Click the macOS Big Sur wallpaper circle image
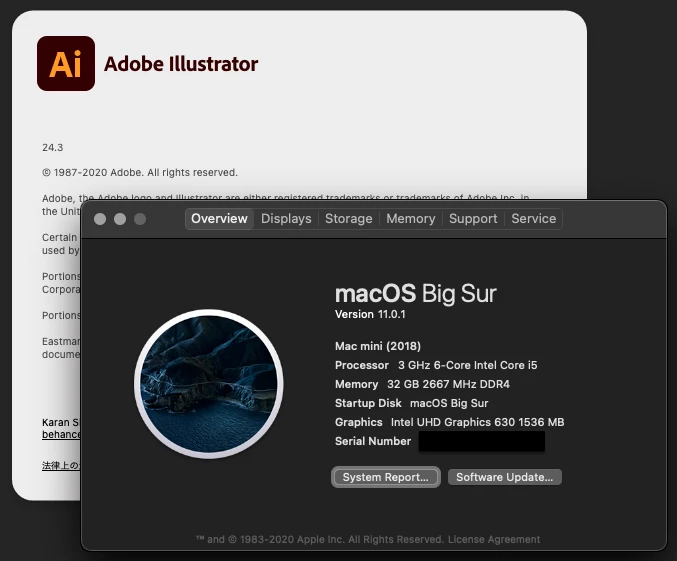 [x=209, y=384]
